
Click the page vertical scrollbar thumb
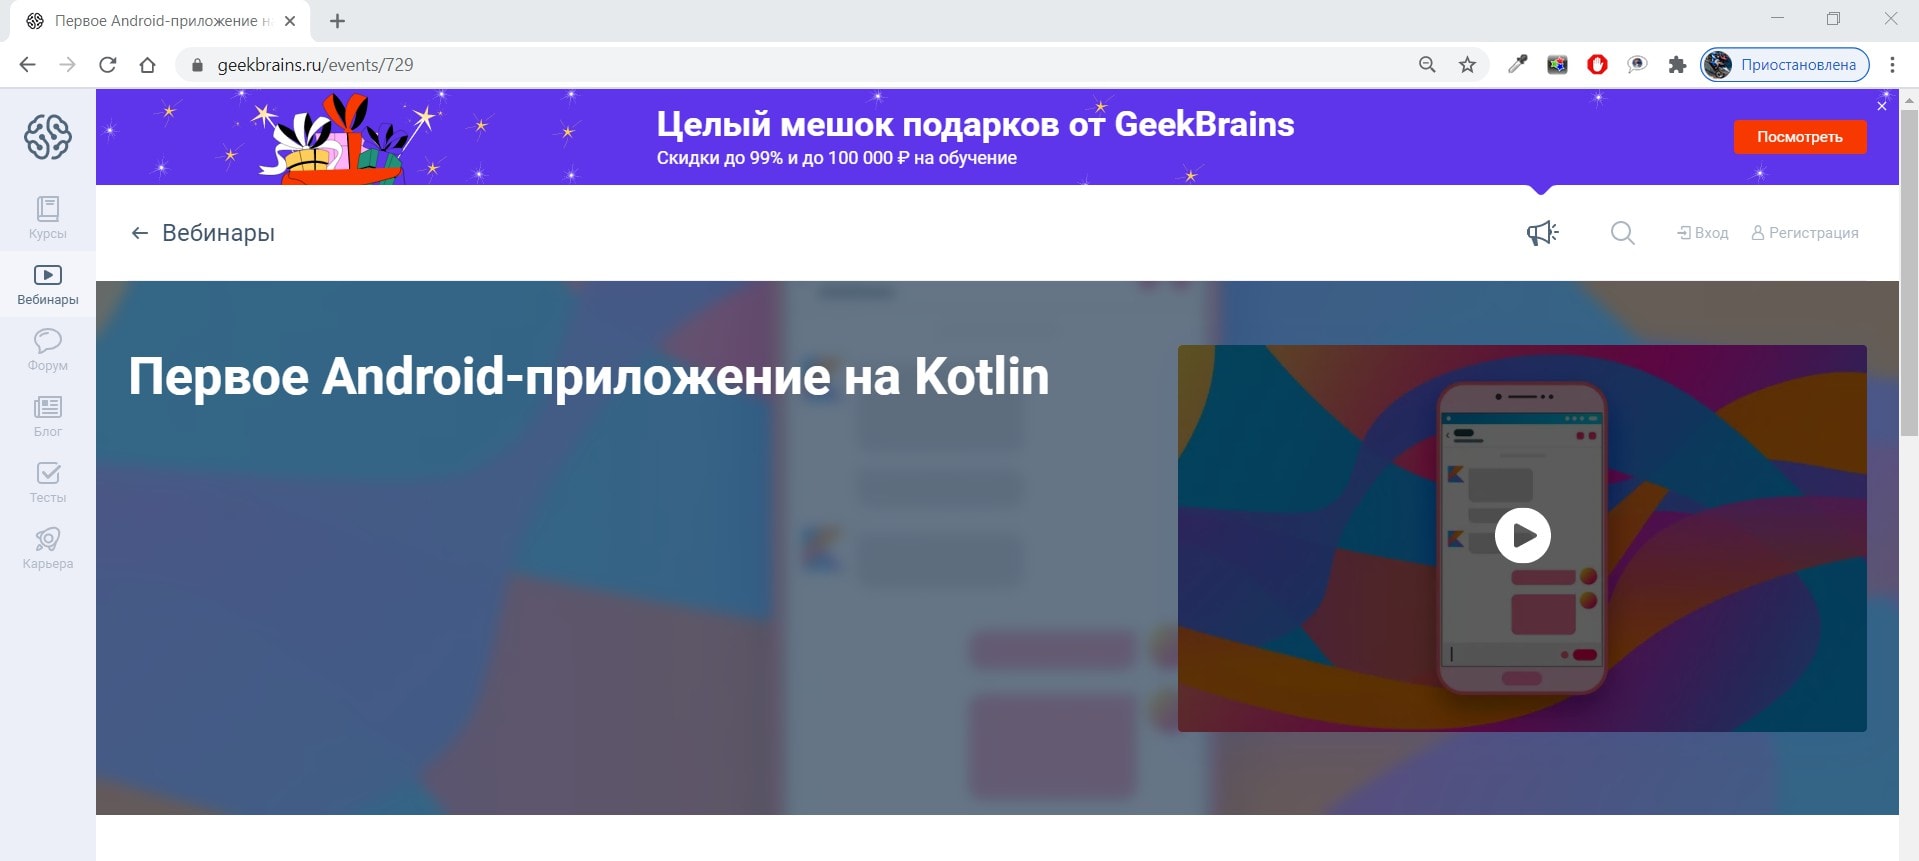tap(1909, 272)
